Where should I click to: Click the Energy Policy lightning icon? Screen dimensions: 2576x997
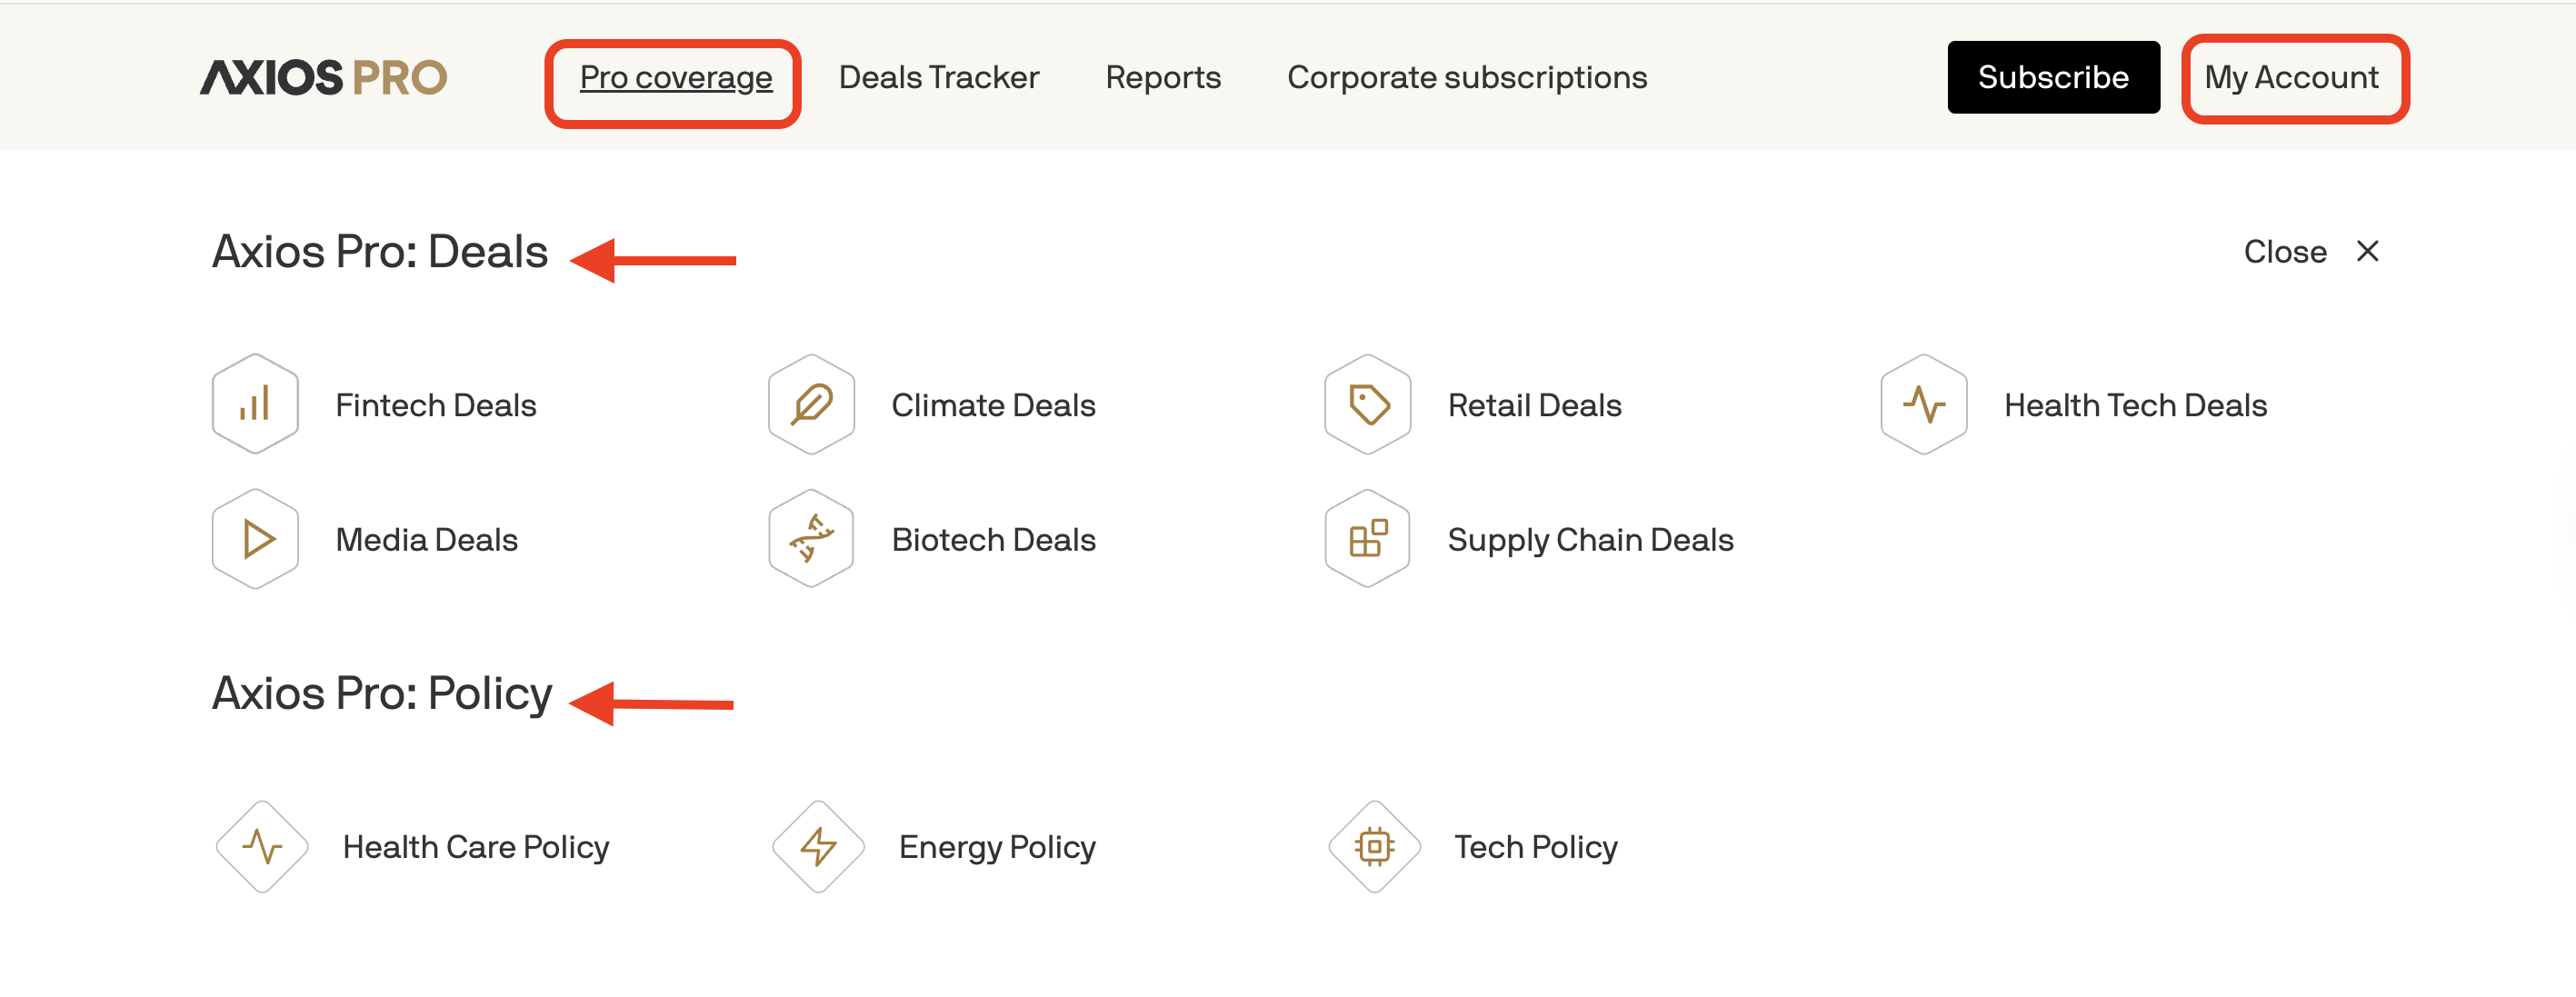[818, 846]
